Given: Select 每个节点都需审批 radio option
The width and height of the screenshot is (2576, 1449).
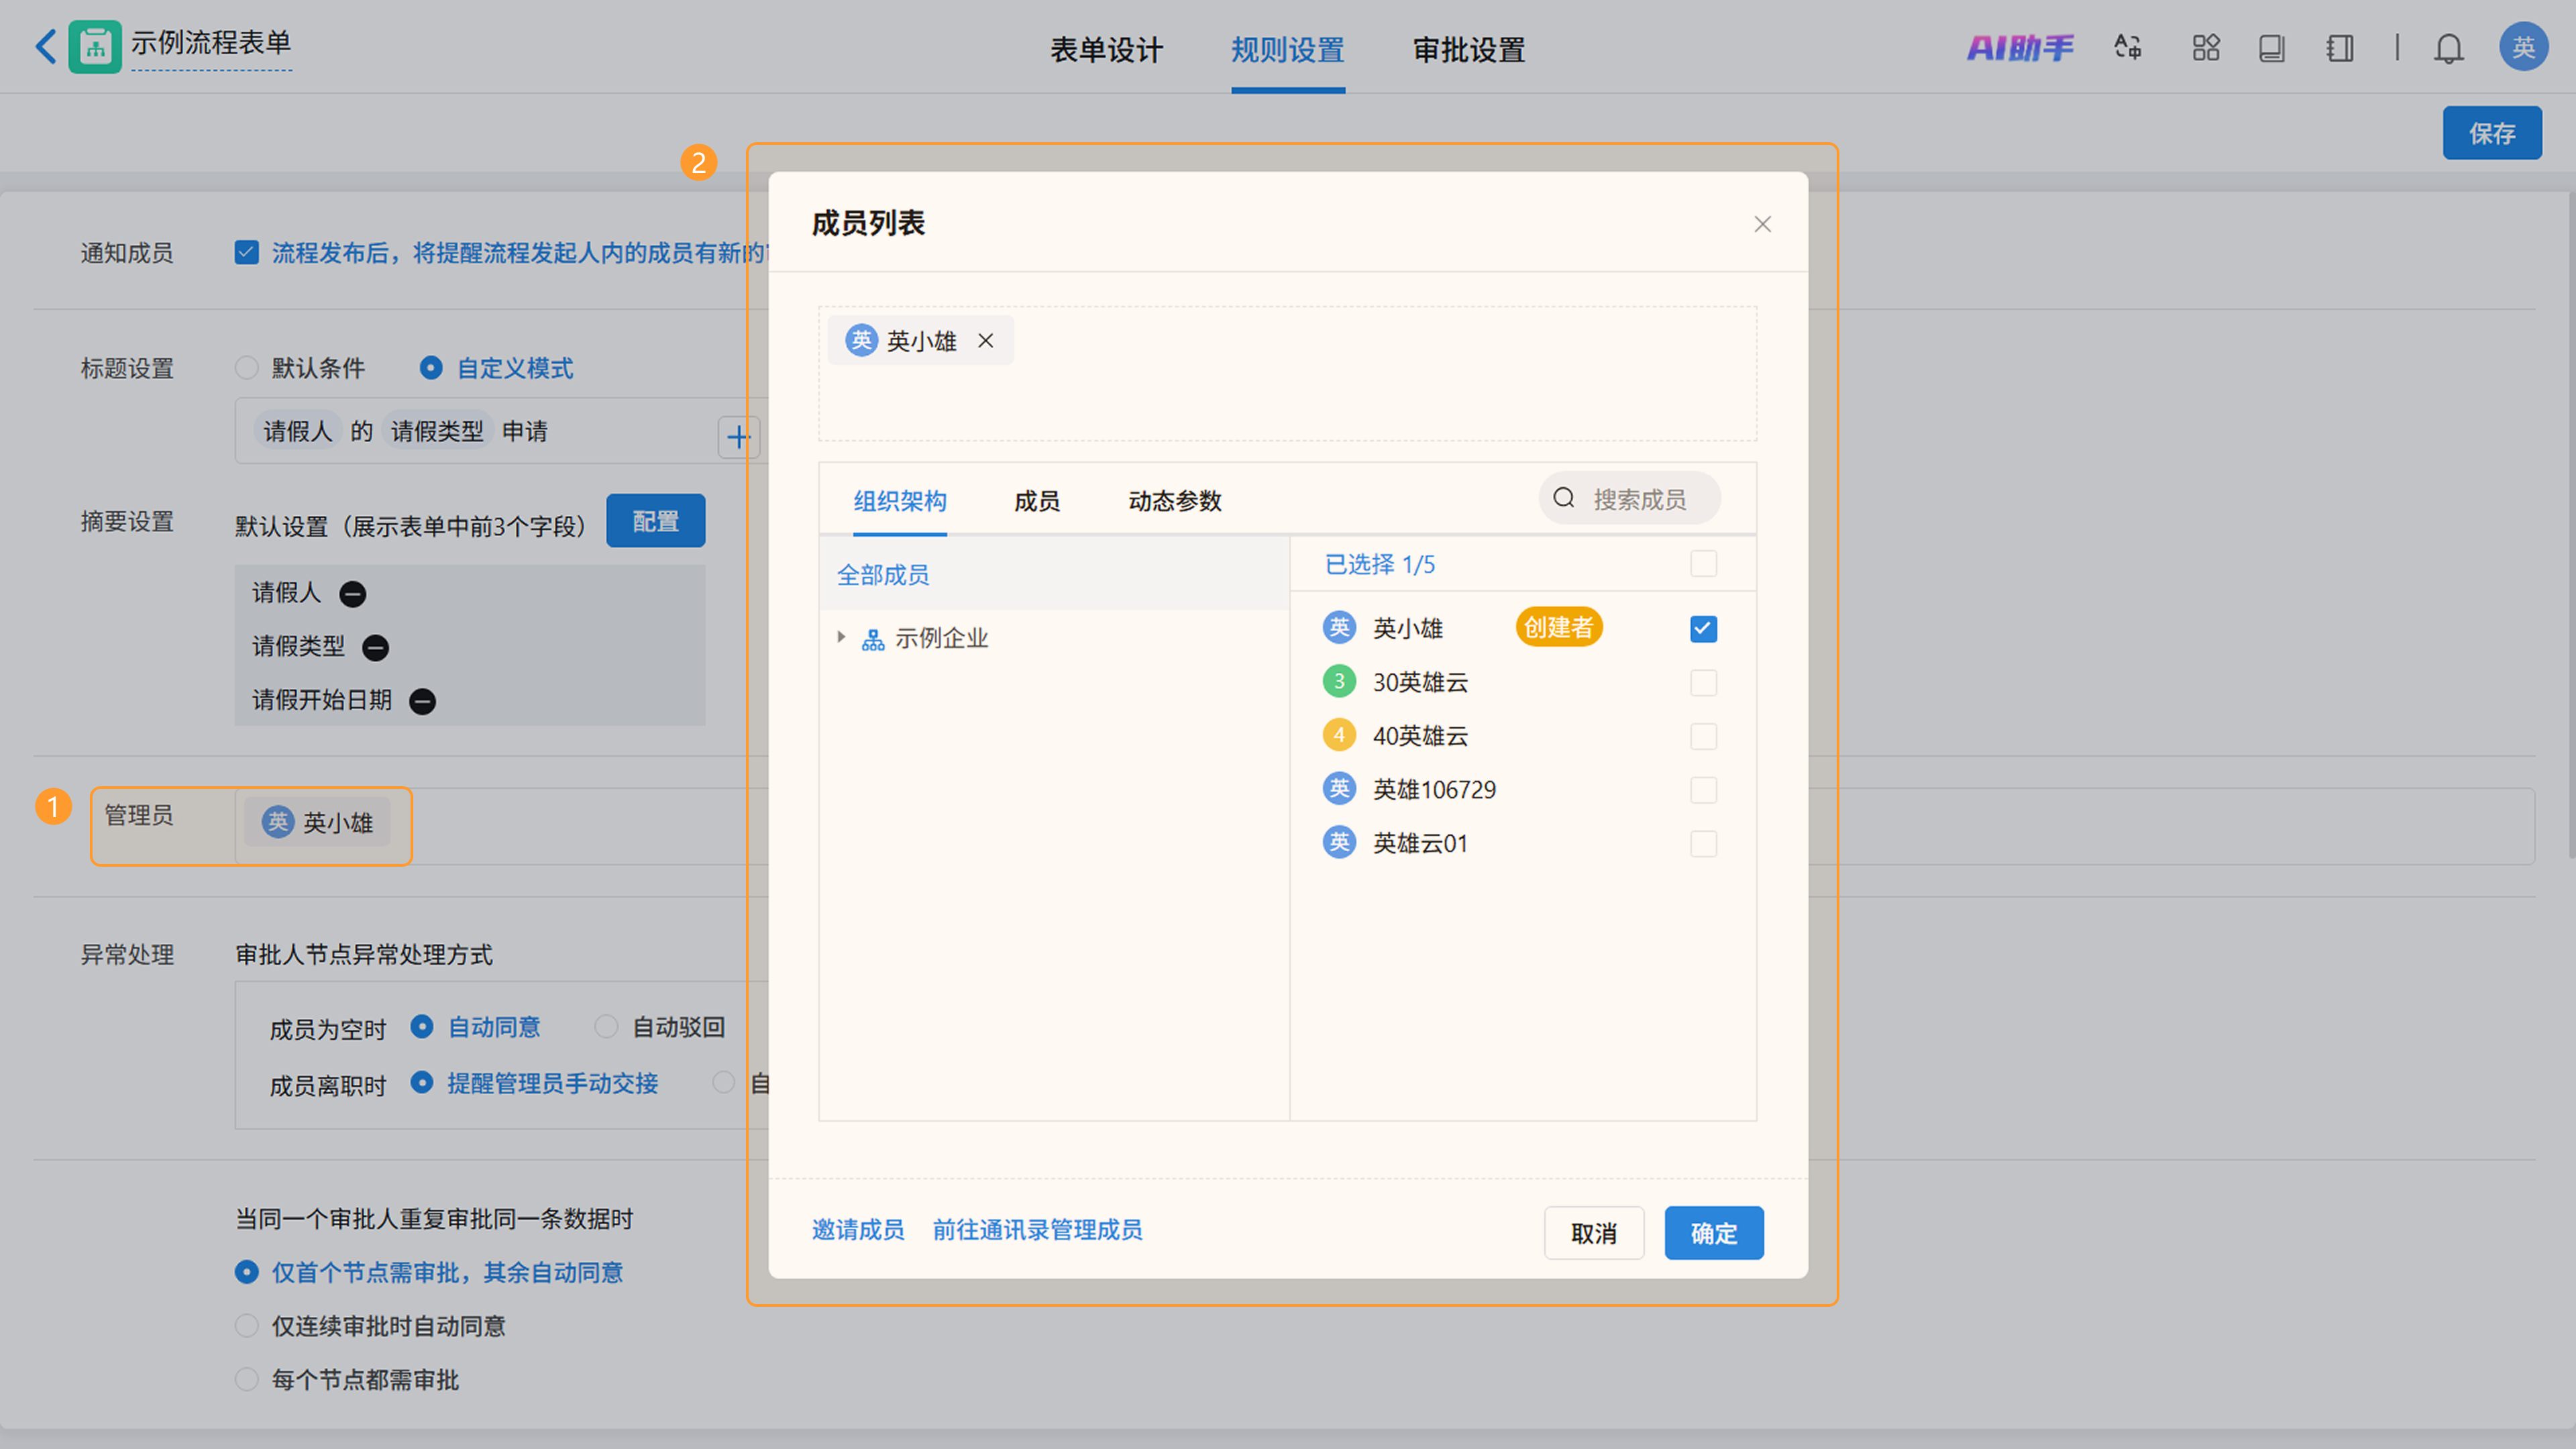Looking at the screenshot, I should coord(247,1380).
